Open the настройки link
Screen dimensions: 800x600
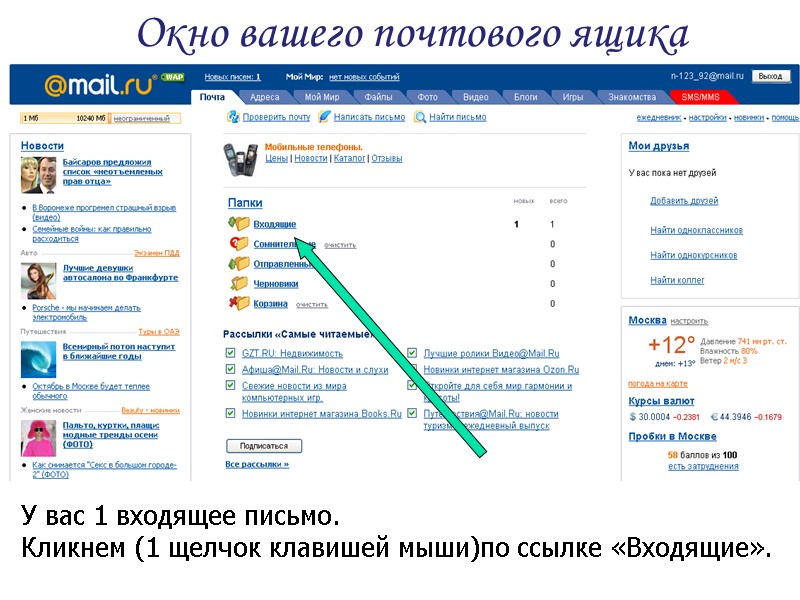pyautogui.click(x=708, y=118)
